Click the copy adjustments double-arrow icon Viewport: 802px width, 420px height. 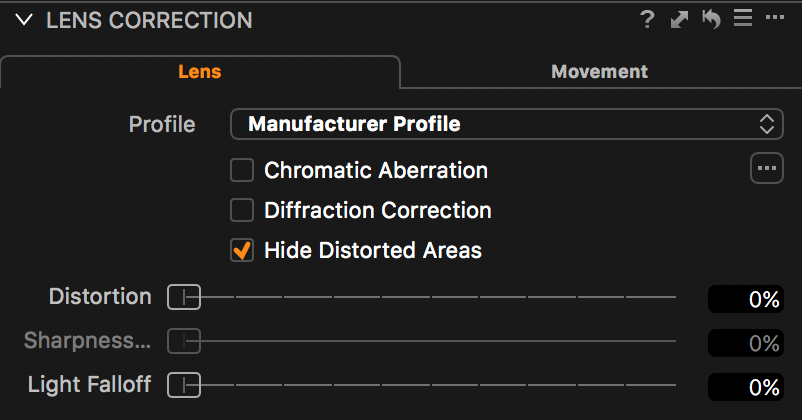pos(679,20)
